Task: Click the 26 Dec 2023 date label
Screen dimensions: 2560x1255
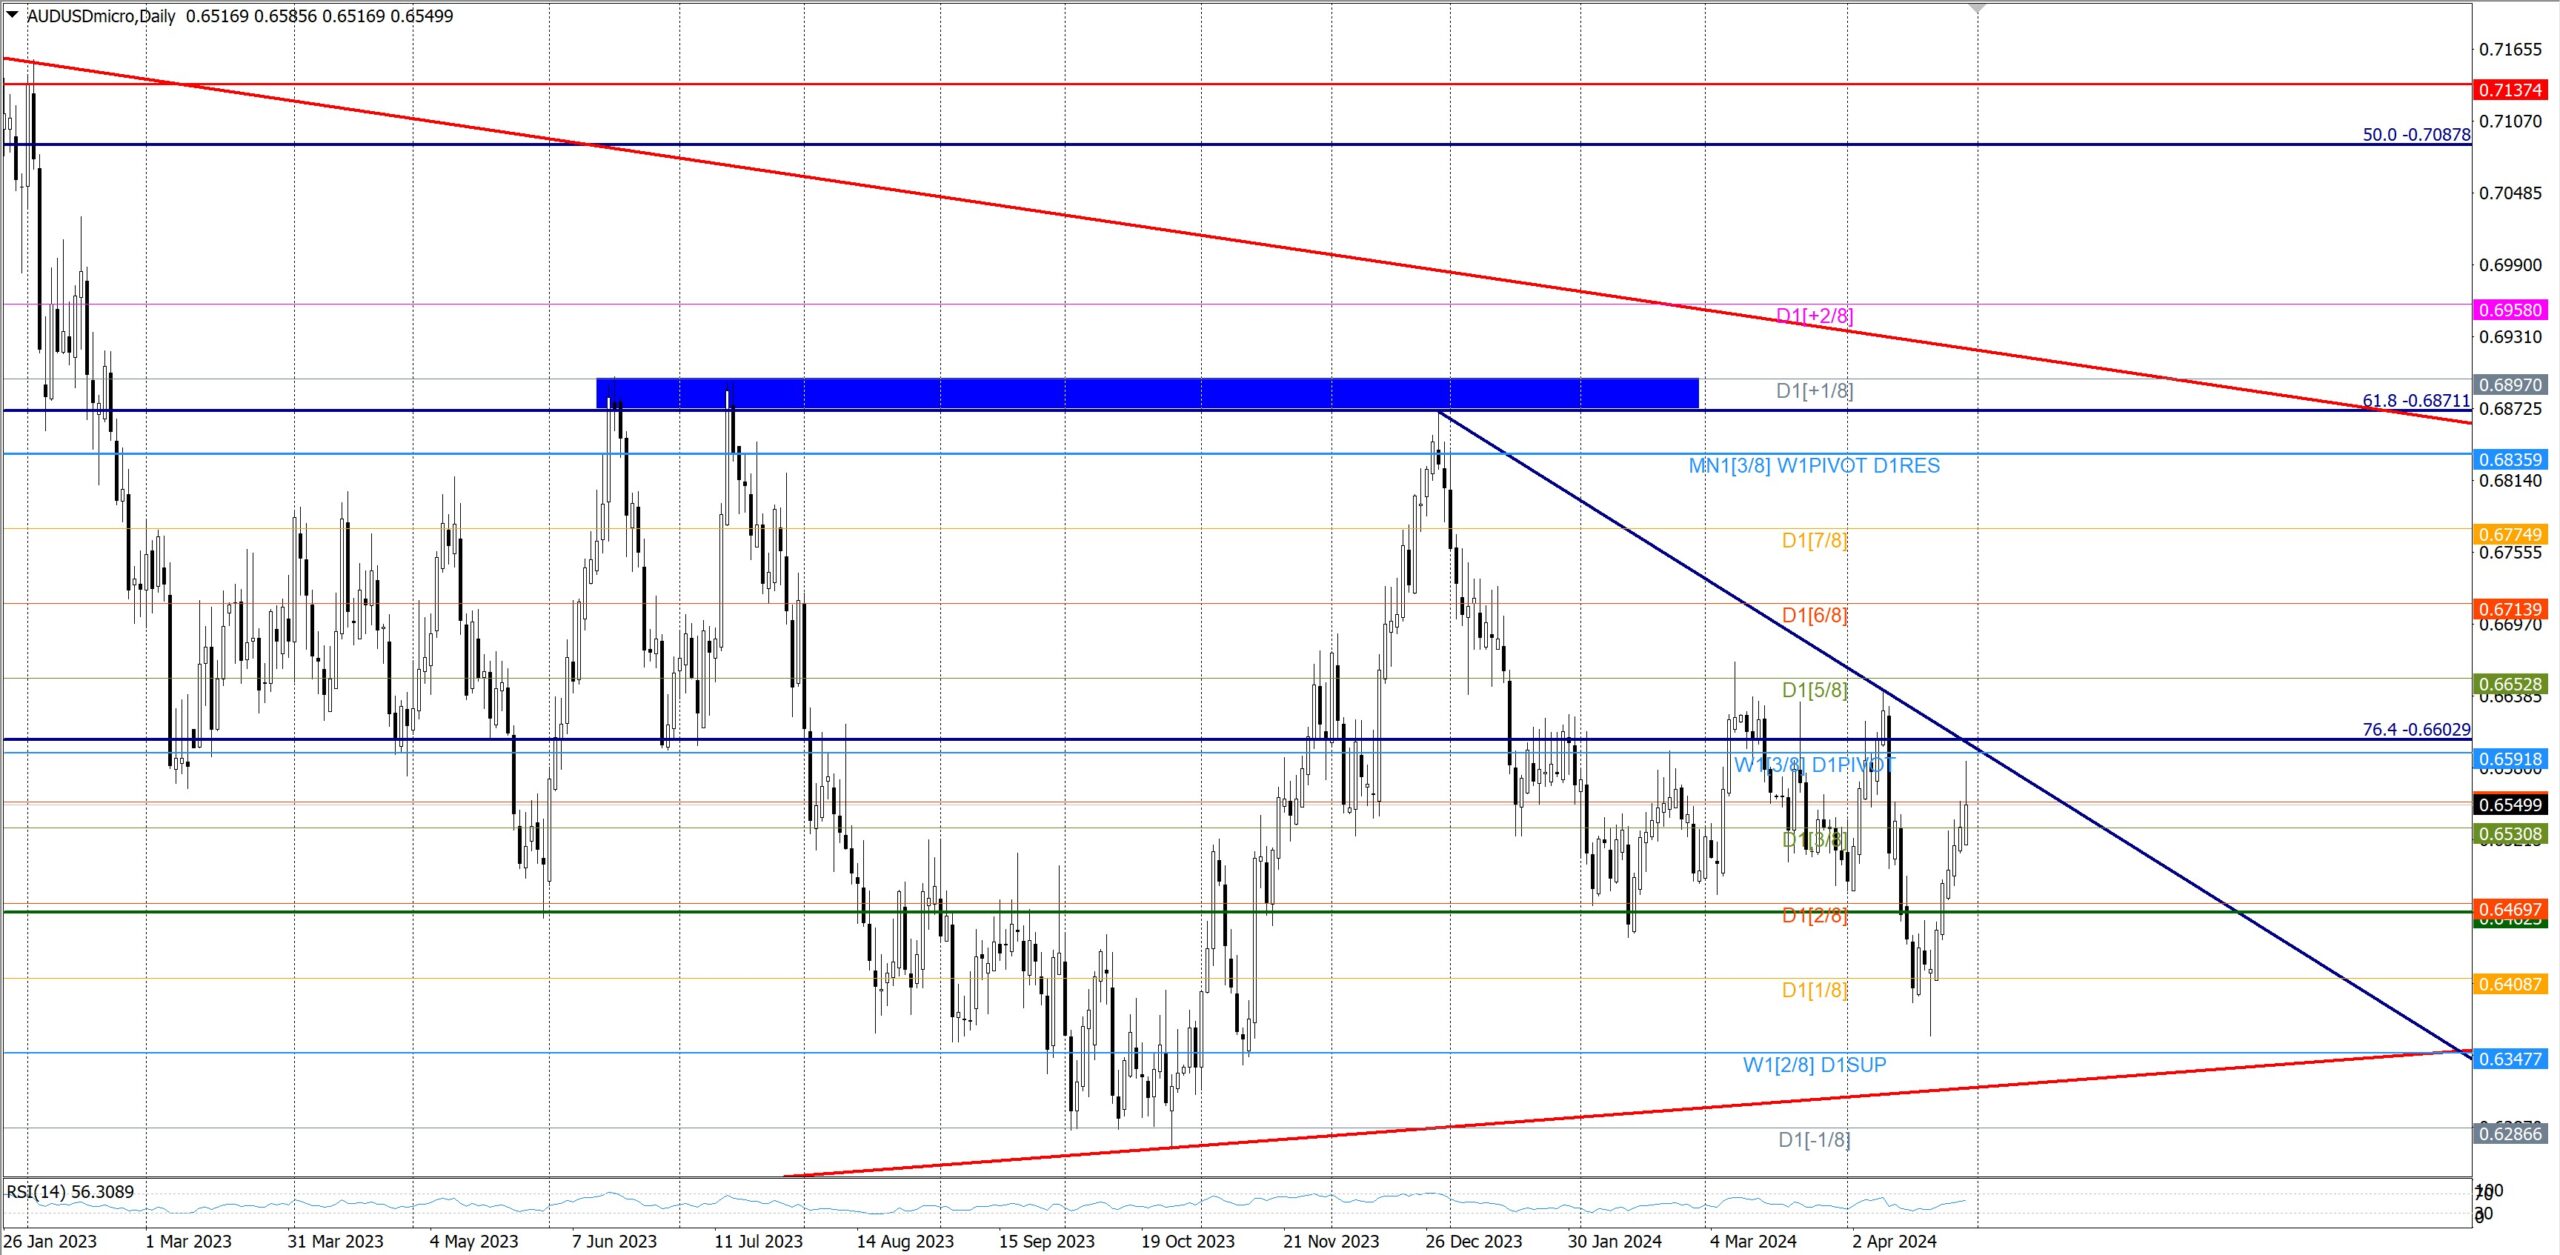Action: point(1473,1241)
